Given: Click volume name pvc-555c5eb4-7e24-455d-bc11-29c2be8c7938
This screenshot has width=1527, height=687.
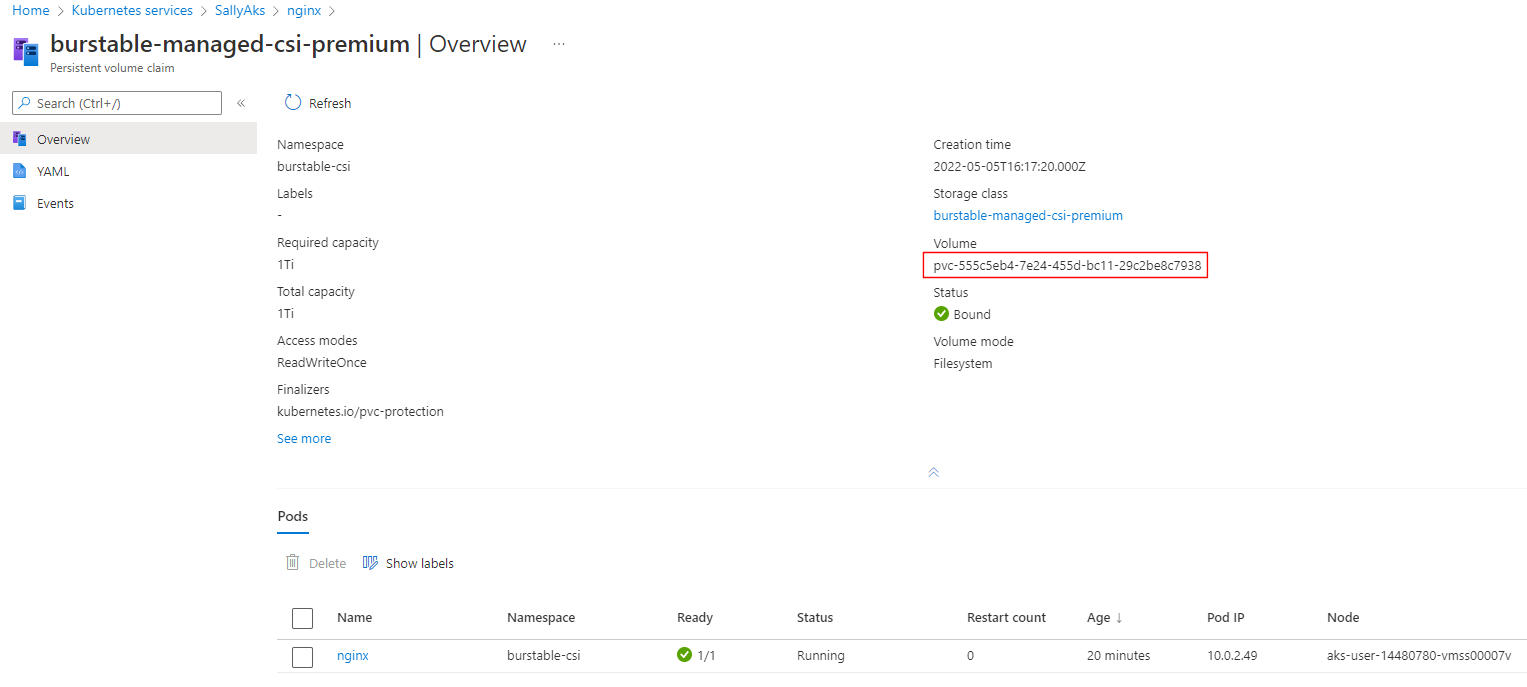Looking at the screenshot, I should (1067, 266).
